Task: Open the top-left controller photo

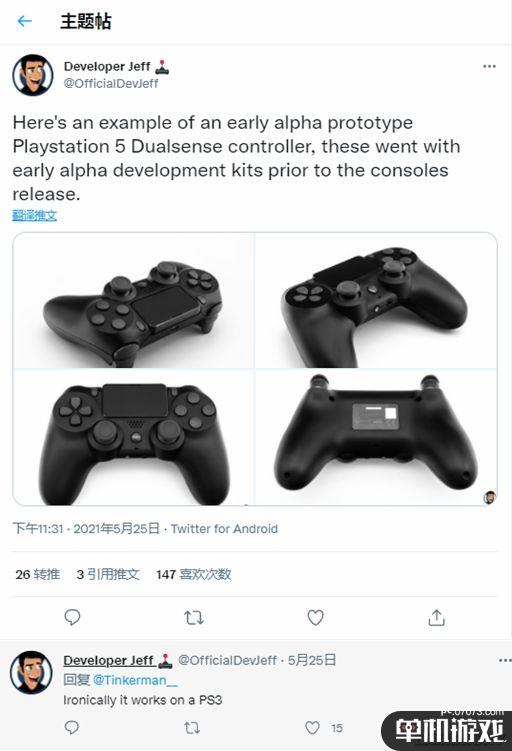Action: 134,300
